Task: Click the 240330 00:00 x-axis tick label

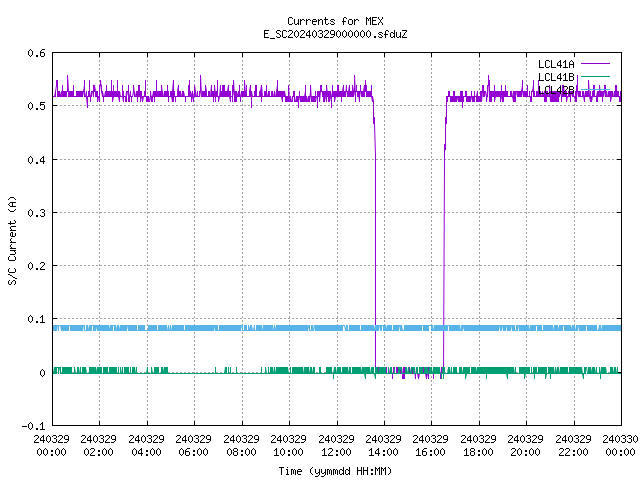Action: (620, 445)
